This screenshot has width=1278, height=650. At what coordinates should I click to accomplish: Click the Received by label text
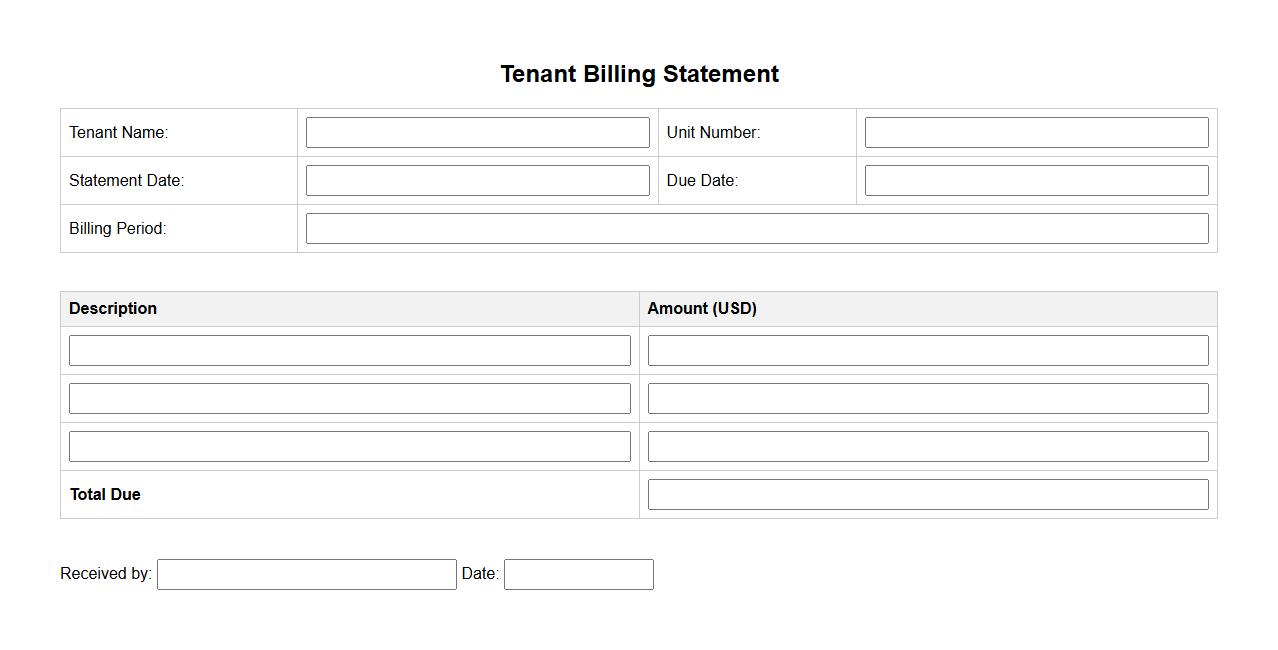click(106, 574)
